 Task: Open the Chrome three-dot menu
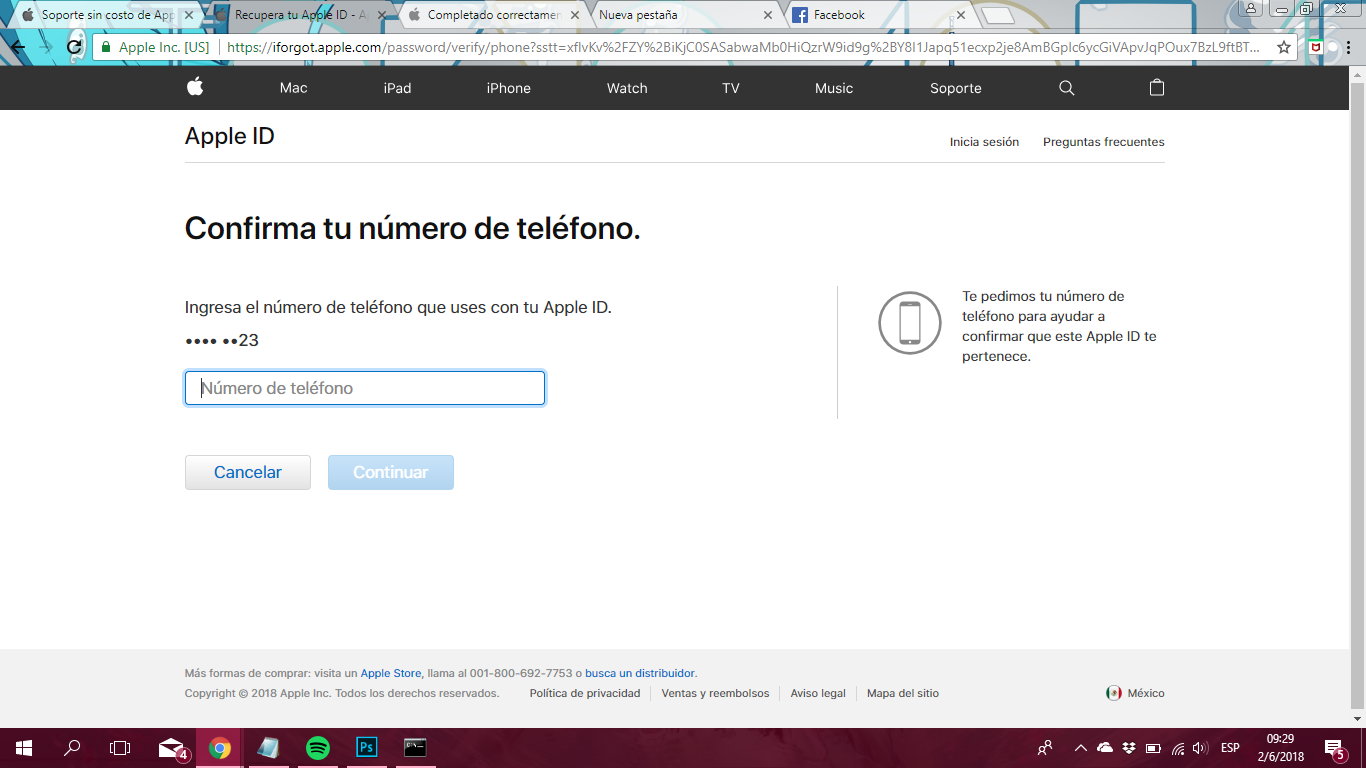[x=1347, y=47]
